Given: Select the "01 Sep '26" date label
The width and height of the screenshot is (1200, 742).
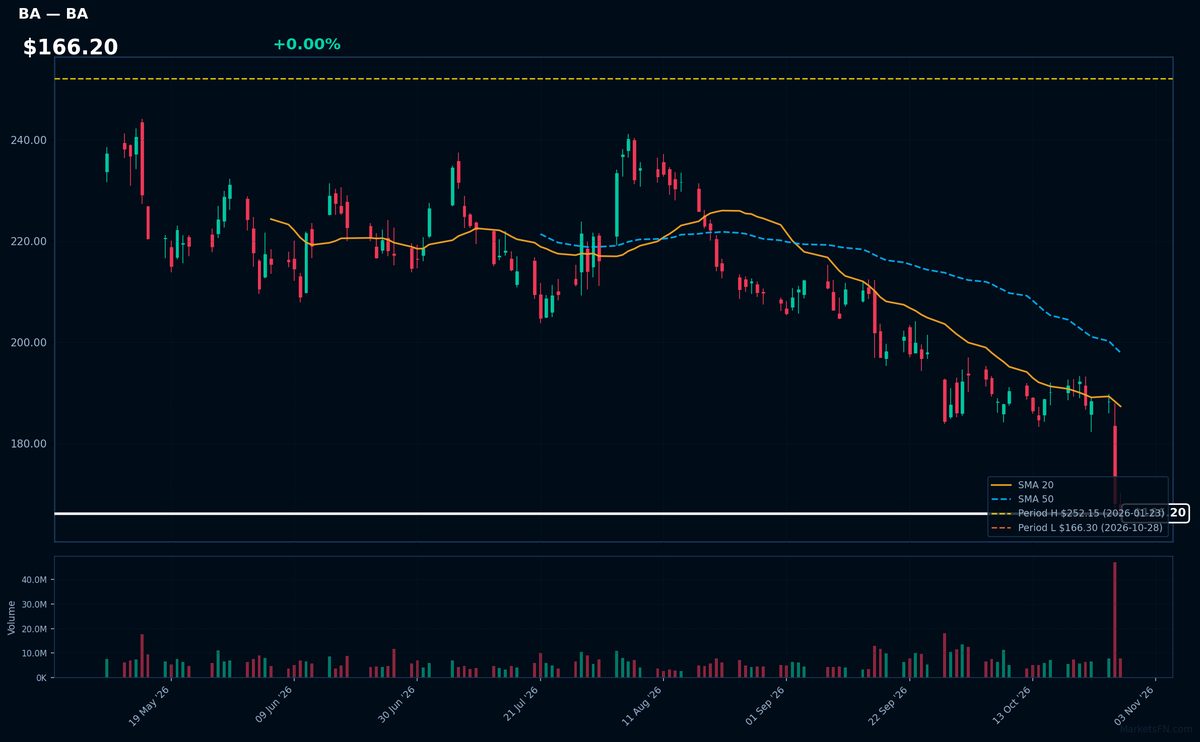Looking at the screenshot, I should click(765, 707).
